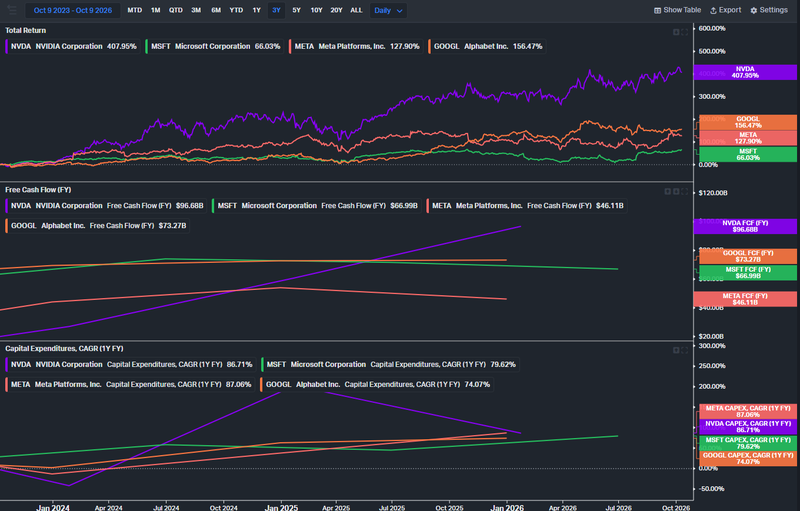Move the Free Cash Flow panel up
Image resolution: width=800 pixels, height=511 pixels.
[667, 191]
